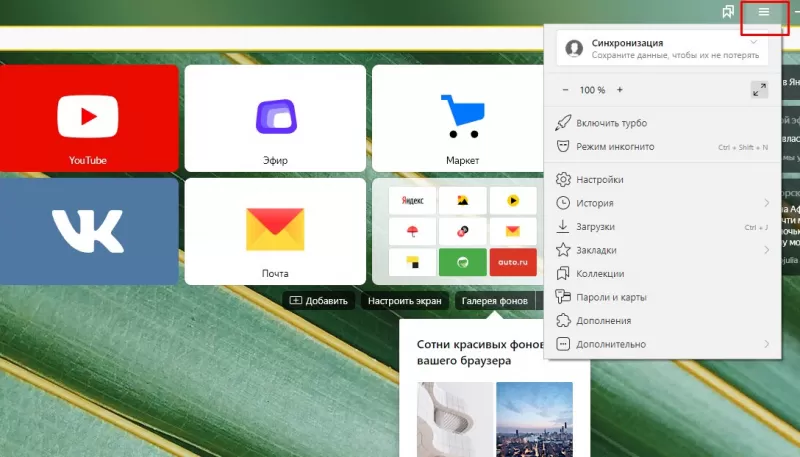Click the red-and-black circles mini icon in the folder tile
Viewport: 800px width, 457px height.
pyautogui.click(x=463, y=232)
